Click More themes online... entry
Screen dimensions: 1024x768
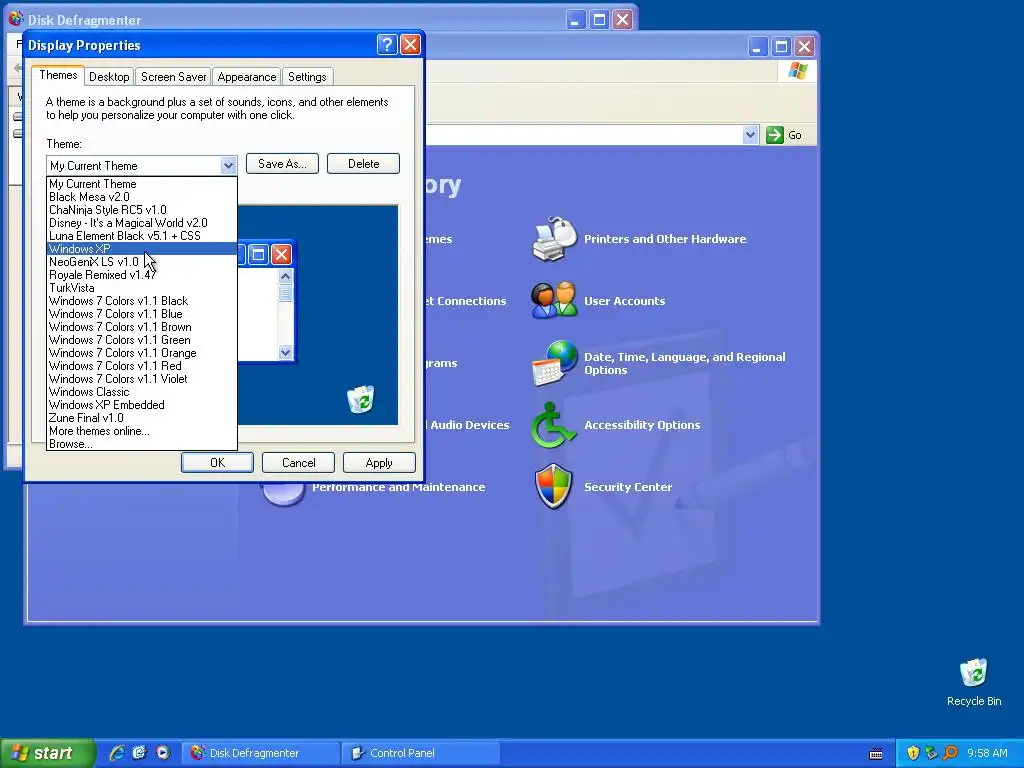coord(142,431)
